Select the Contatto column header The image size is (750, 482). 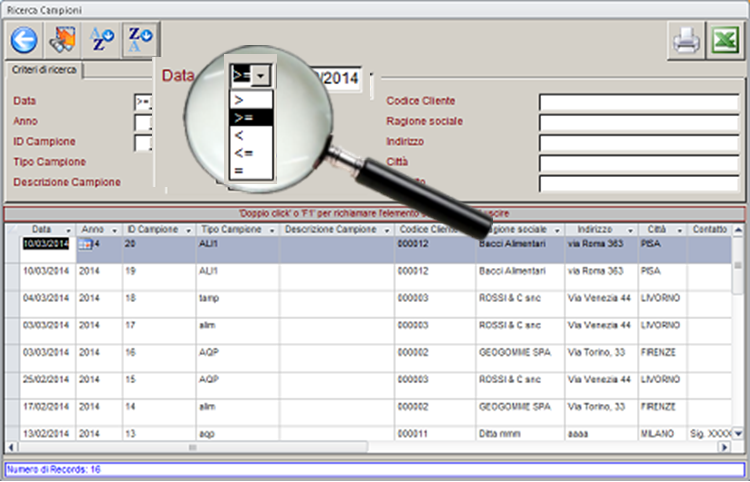(710, 230)
